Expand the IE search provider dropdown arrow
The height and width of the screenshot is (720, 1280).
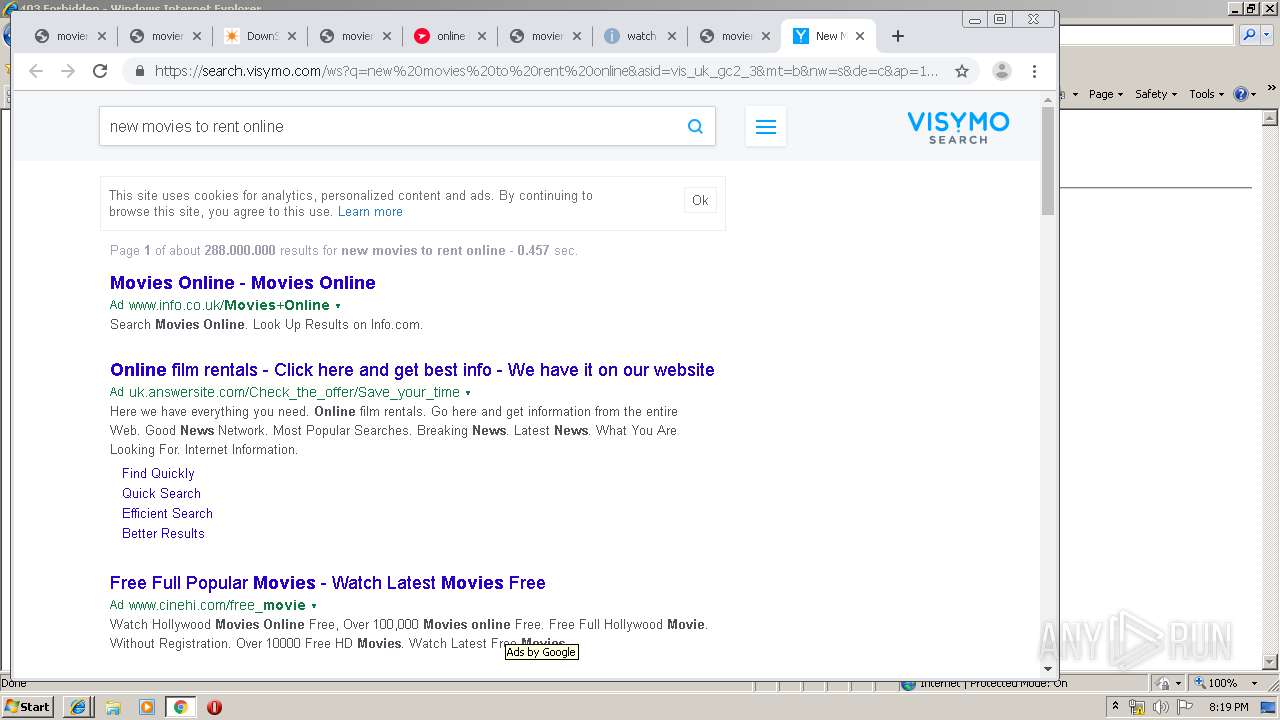1265,35
